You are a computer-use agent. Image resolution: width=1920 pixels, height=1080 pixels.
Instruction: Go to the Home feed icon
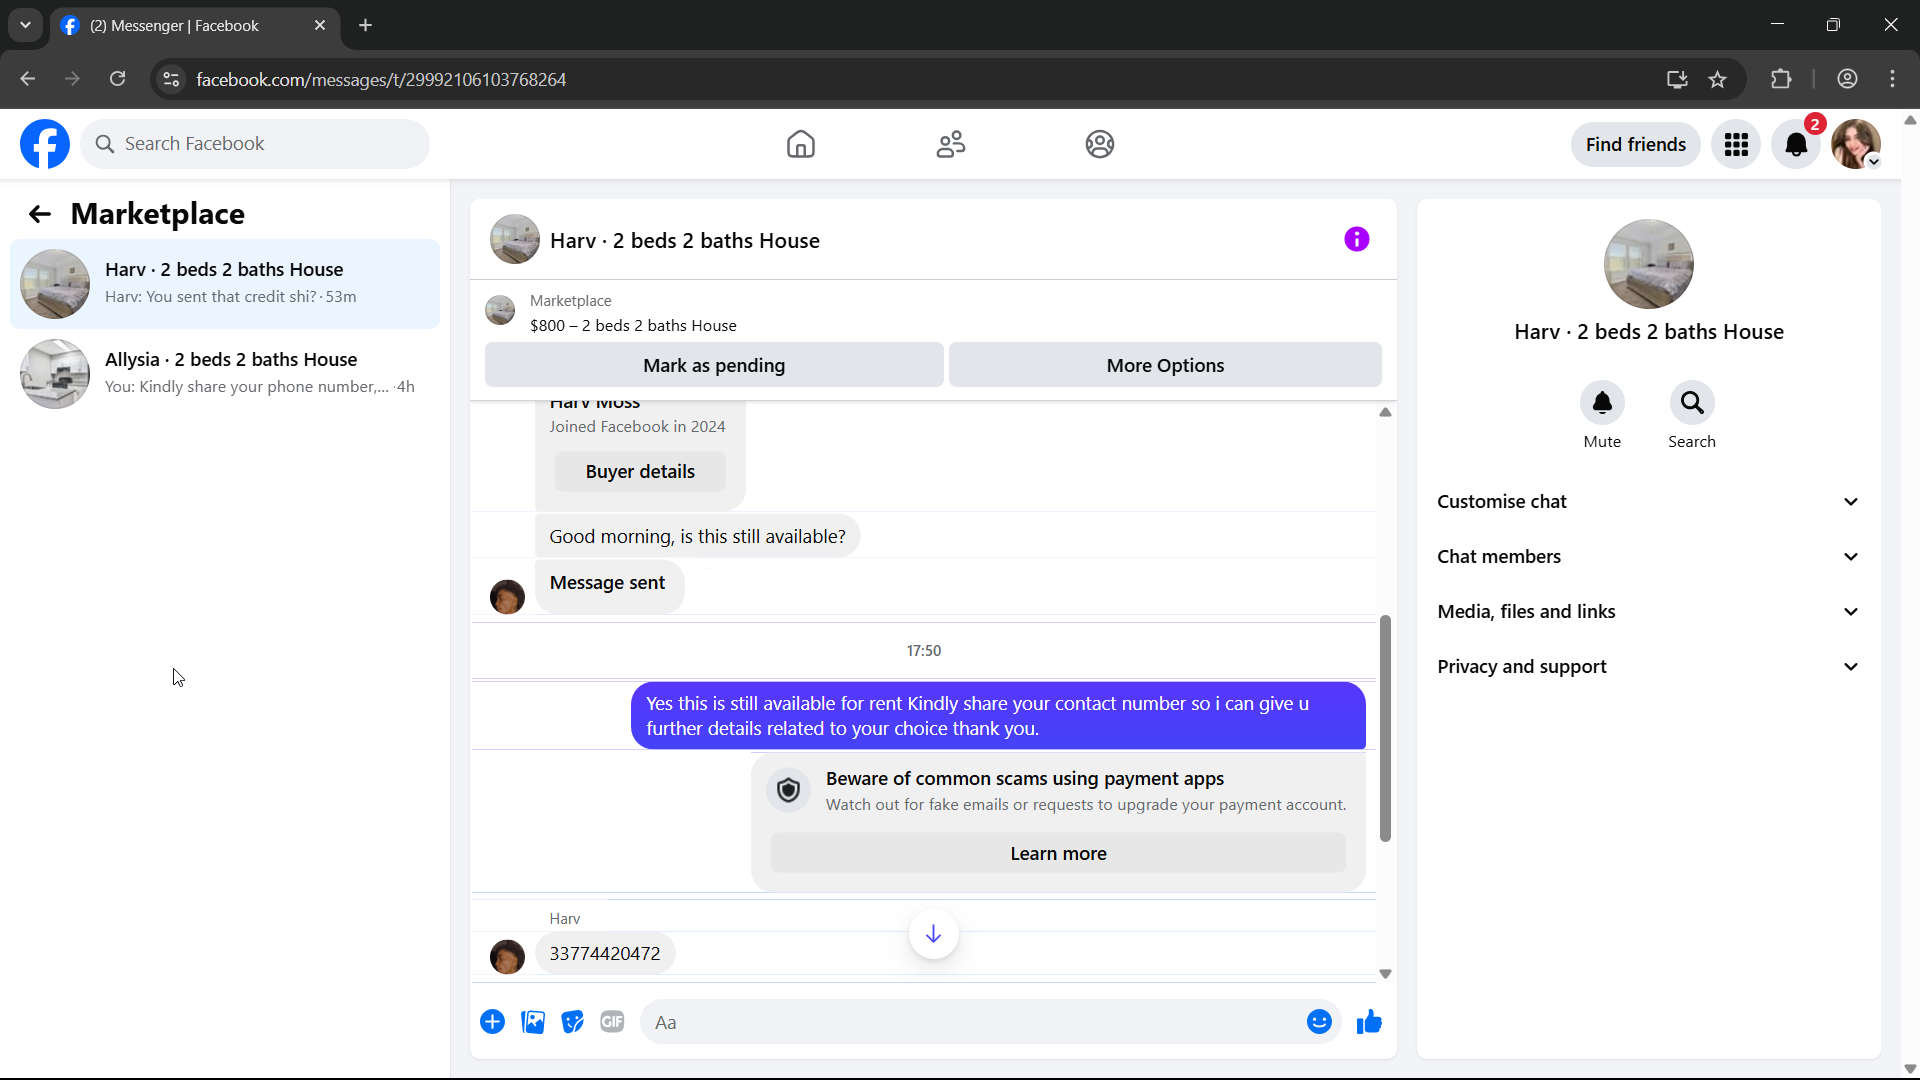(800, 144)
